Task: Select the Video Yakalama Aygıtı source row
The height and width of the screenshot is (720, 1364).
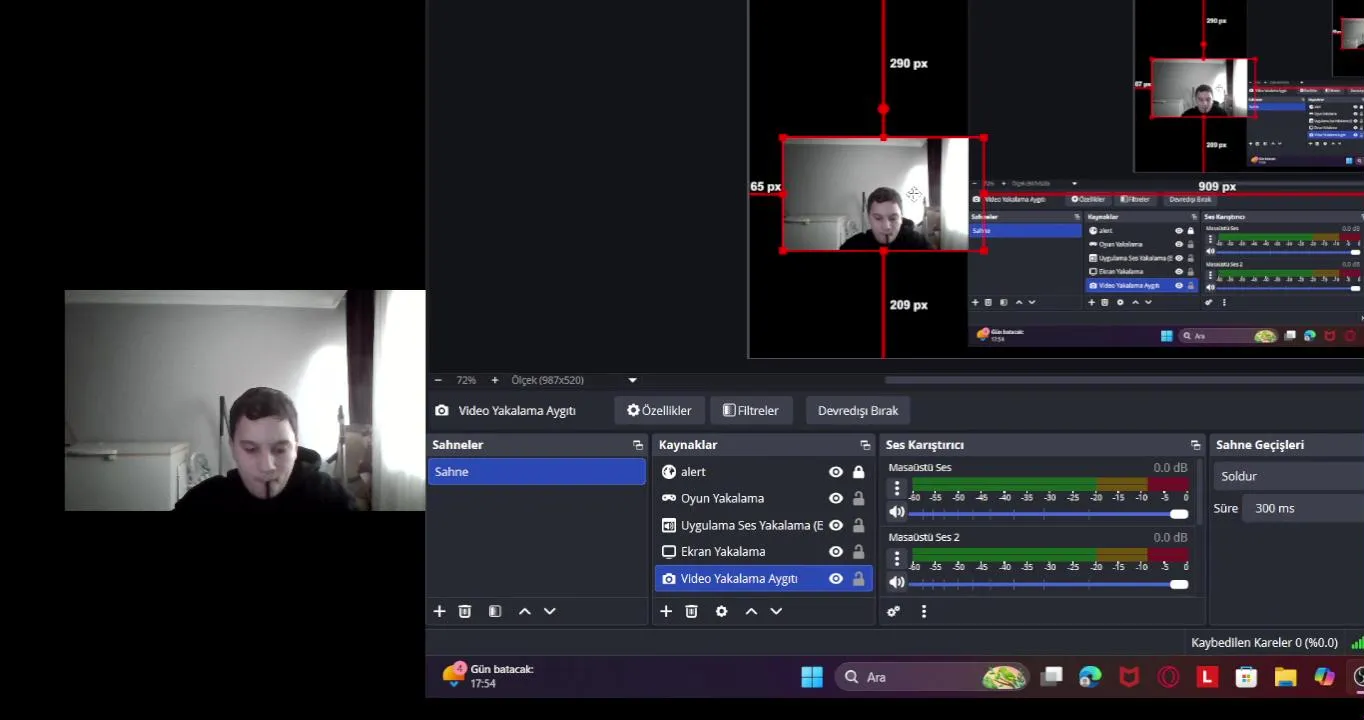Action: [763, 578]
